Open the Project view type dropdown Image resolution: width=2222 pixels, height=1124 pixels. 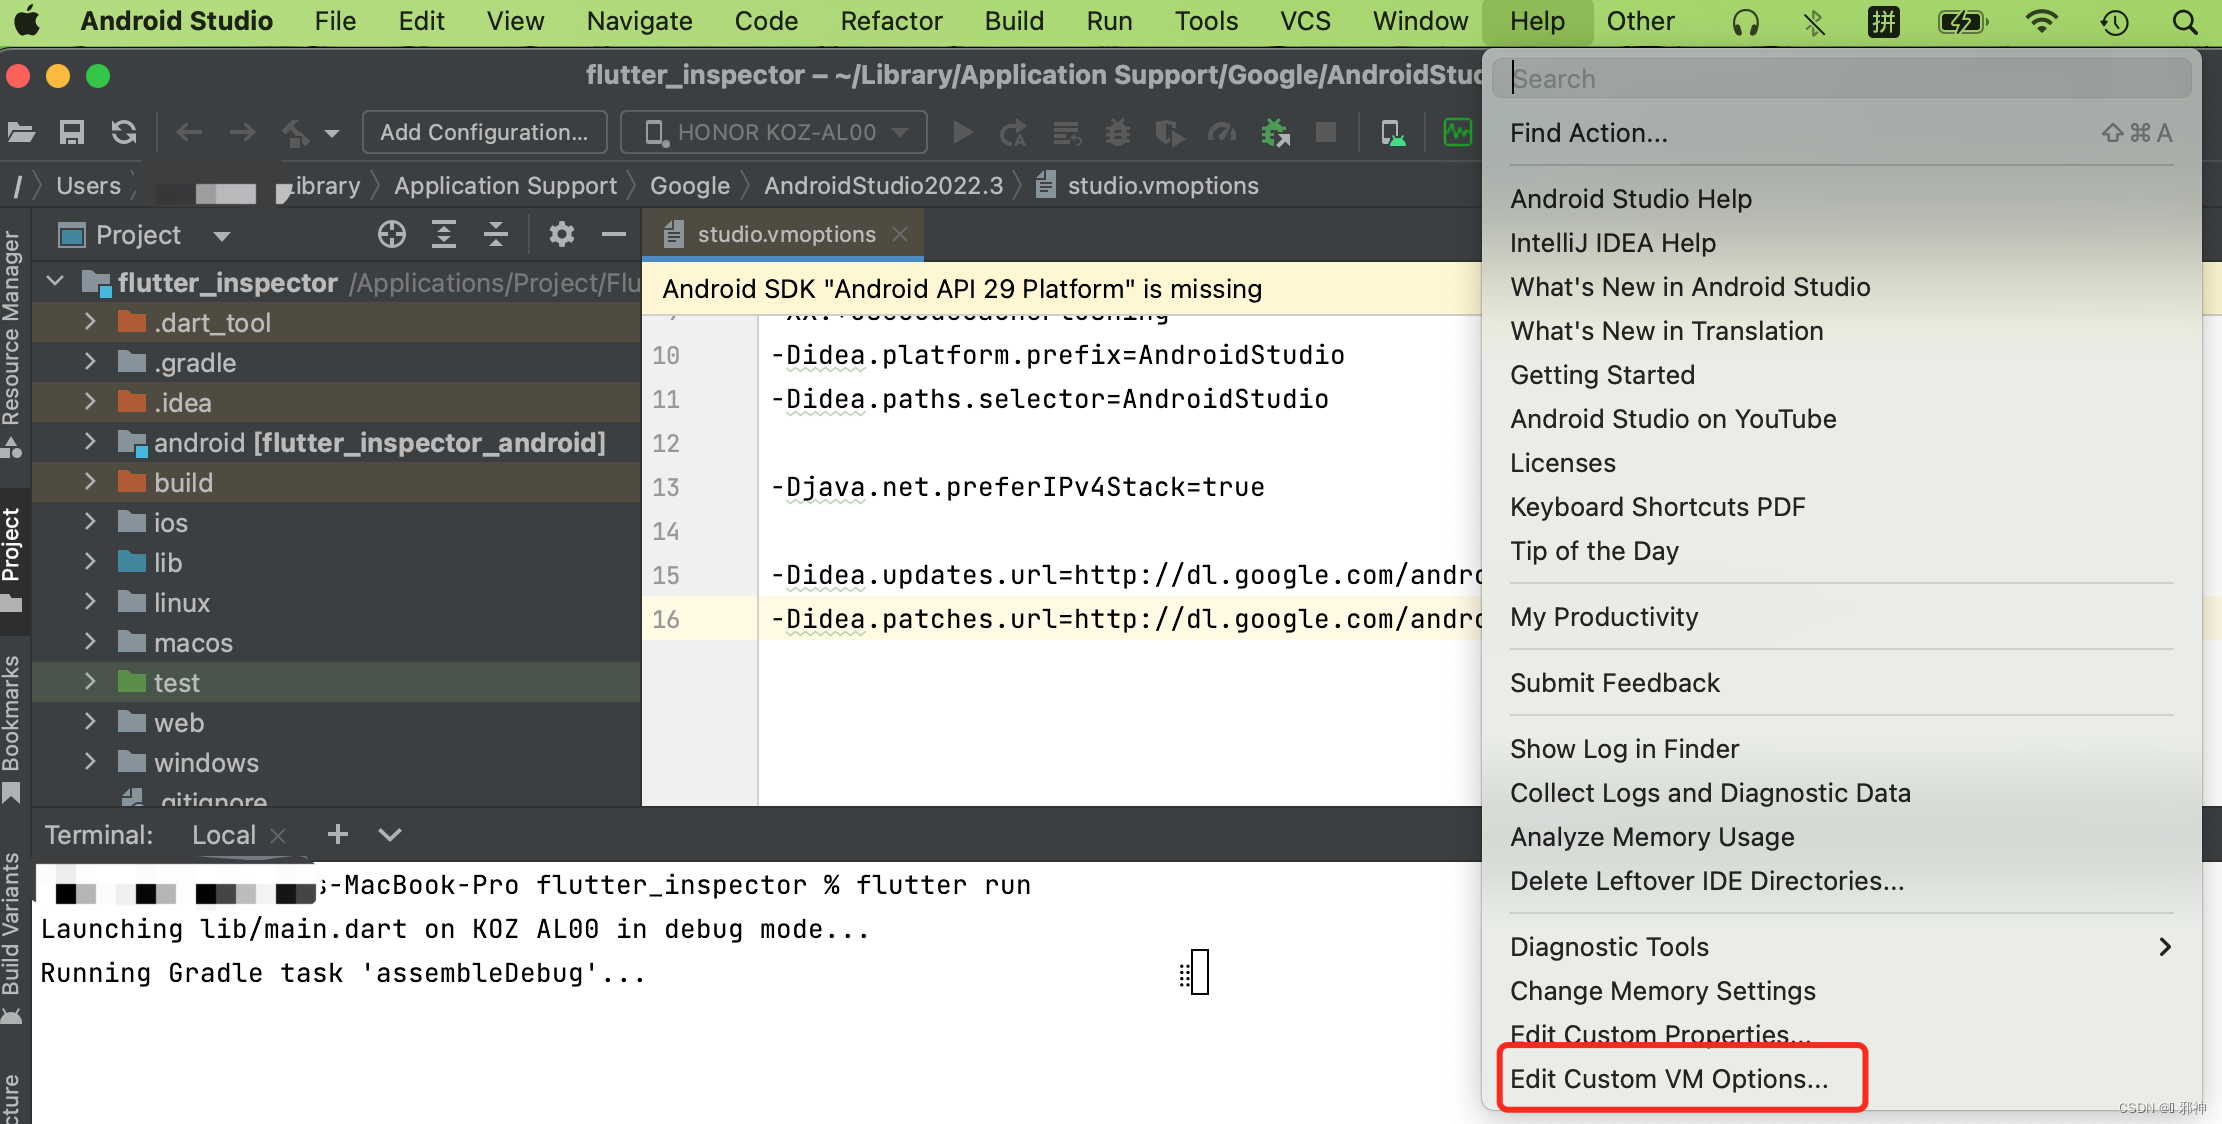(222, 236)
